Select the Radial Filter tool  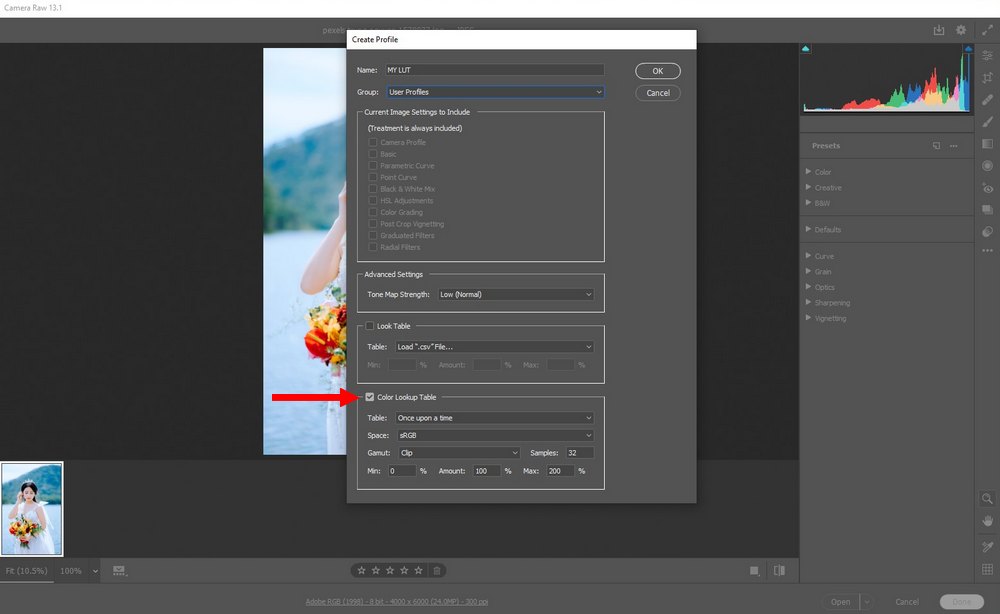point(987,166)
